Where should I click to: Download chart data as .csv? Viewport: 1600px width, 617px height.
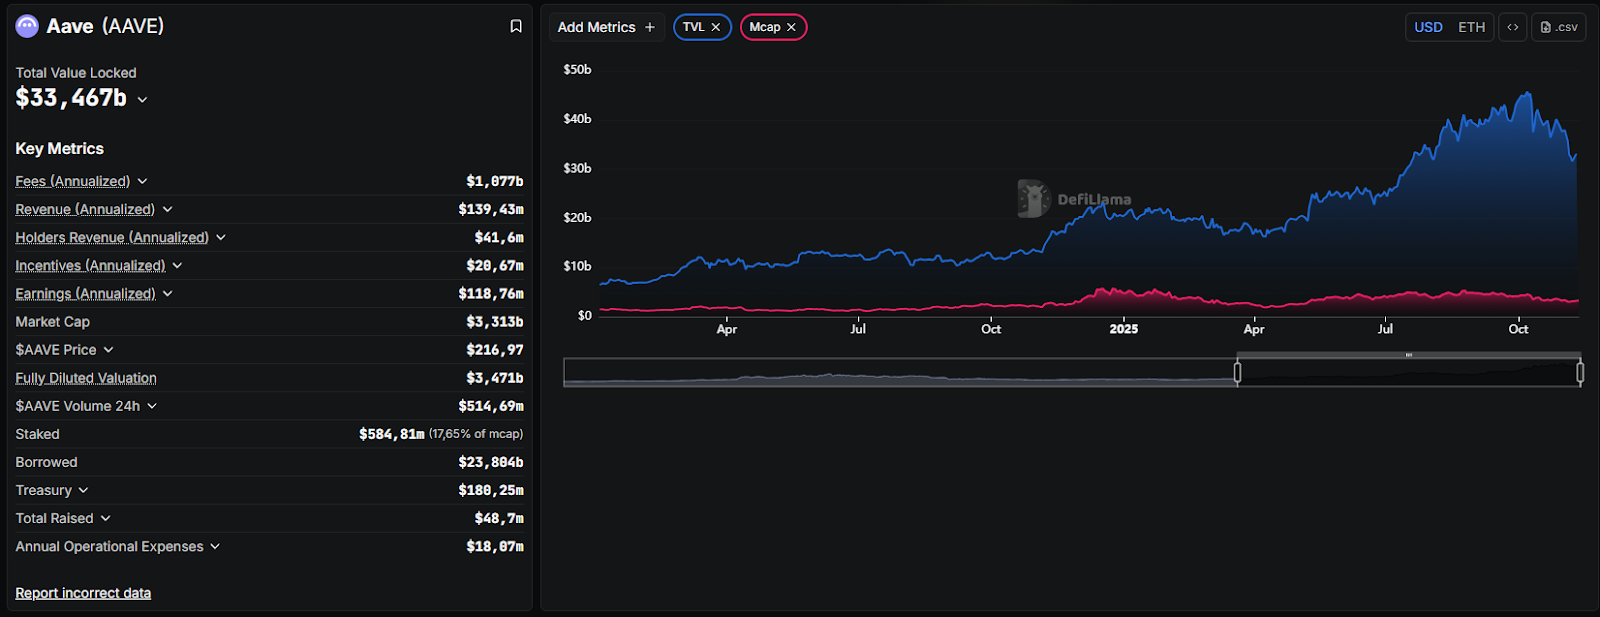pyautogui.click(x=1559, y=27)
